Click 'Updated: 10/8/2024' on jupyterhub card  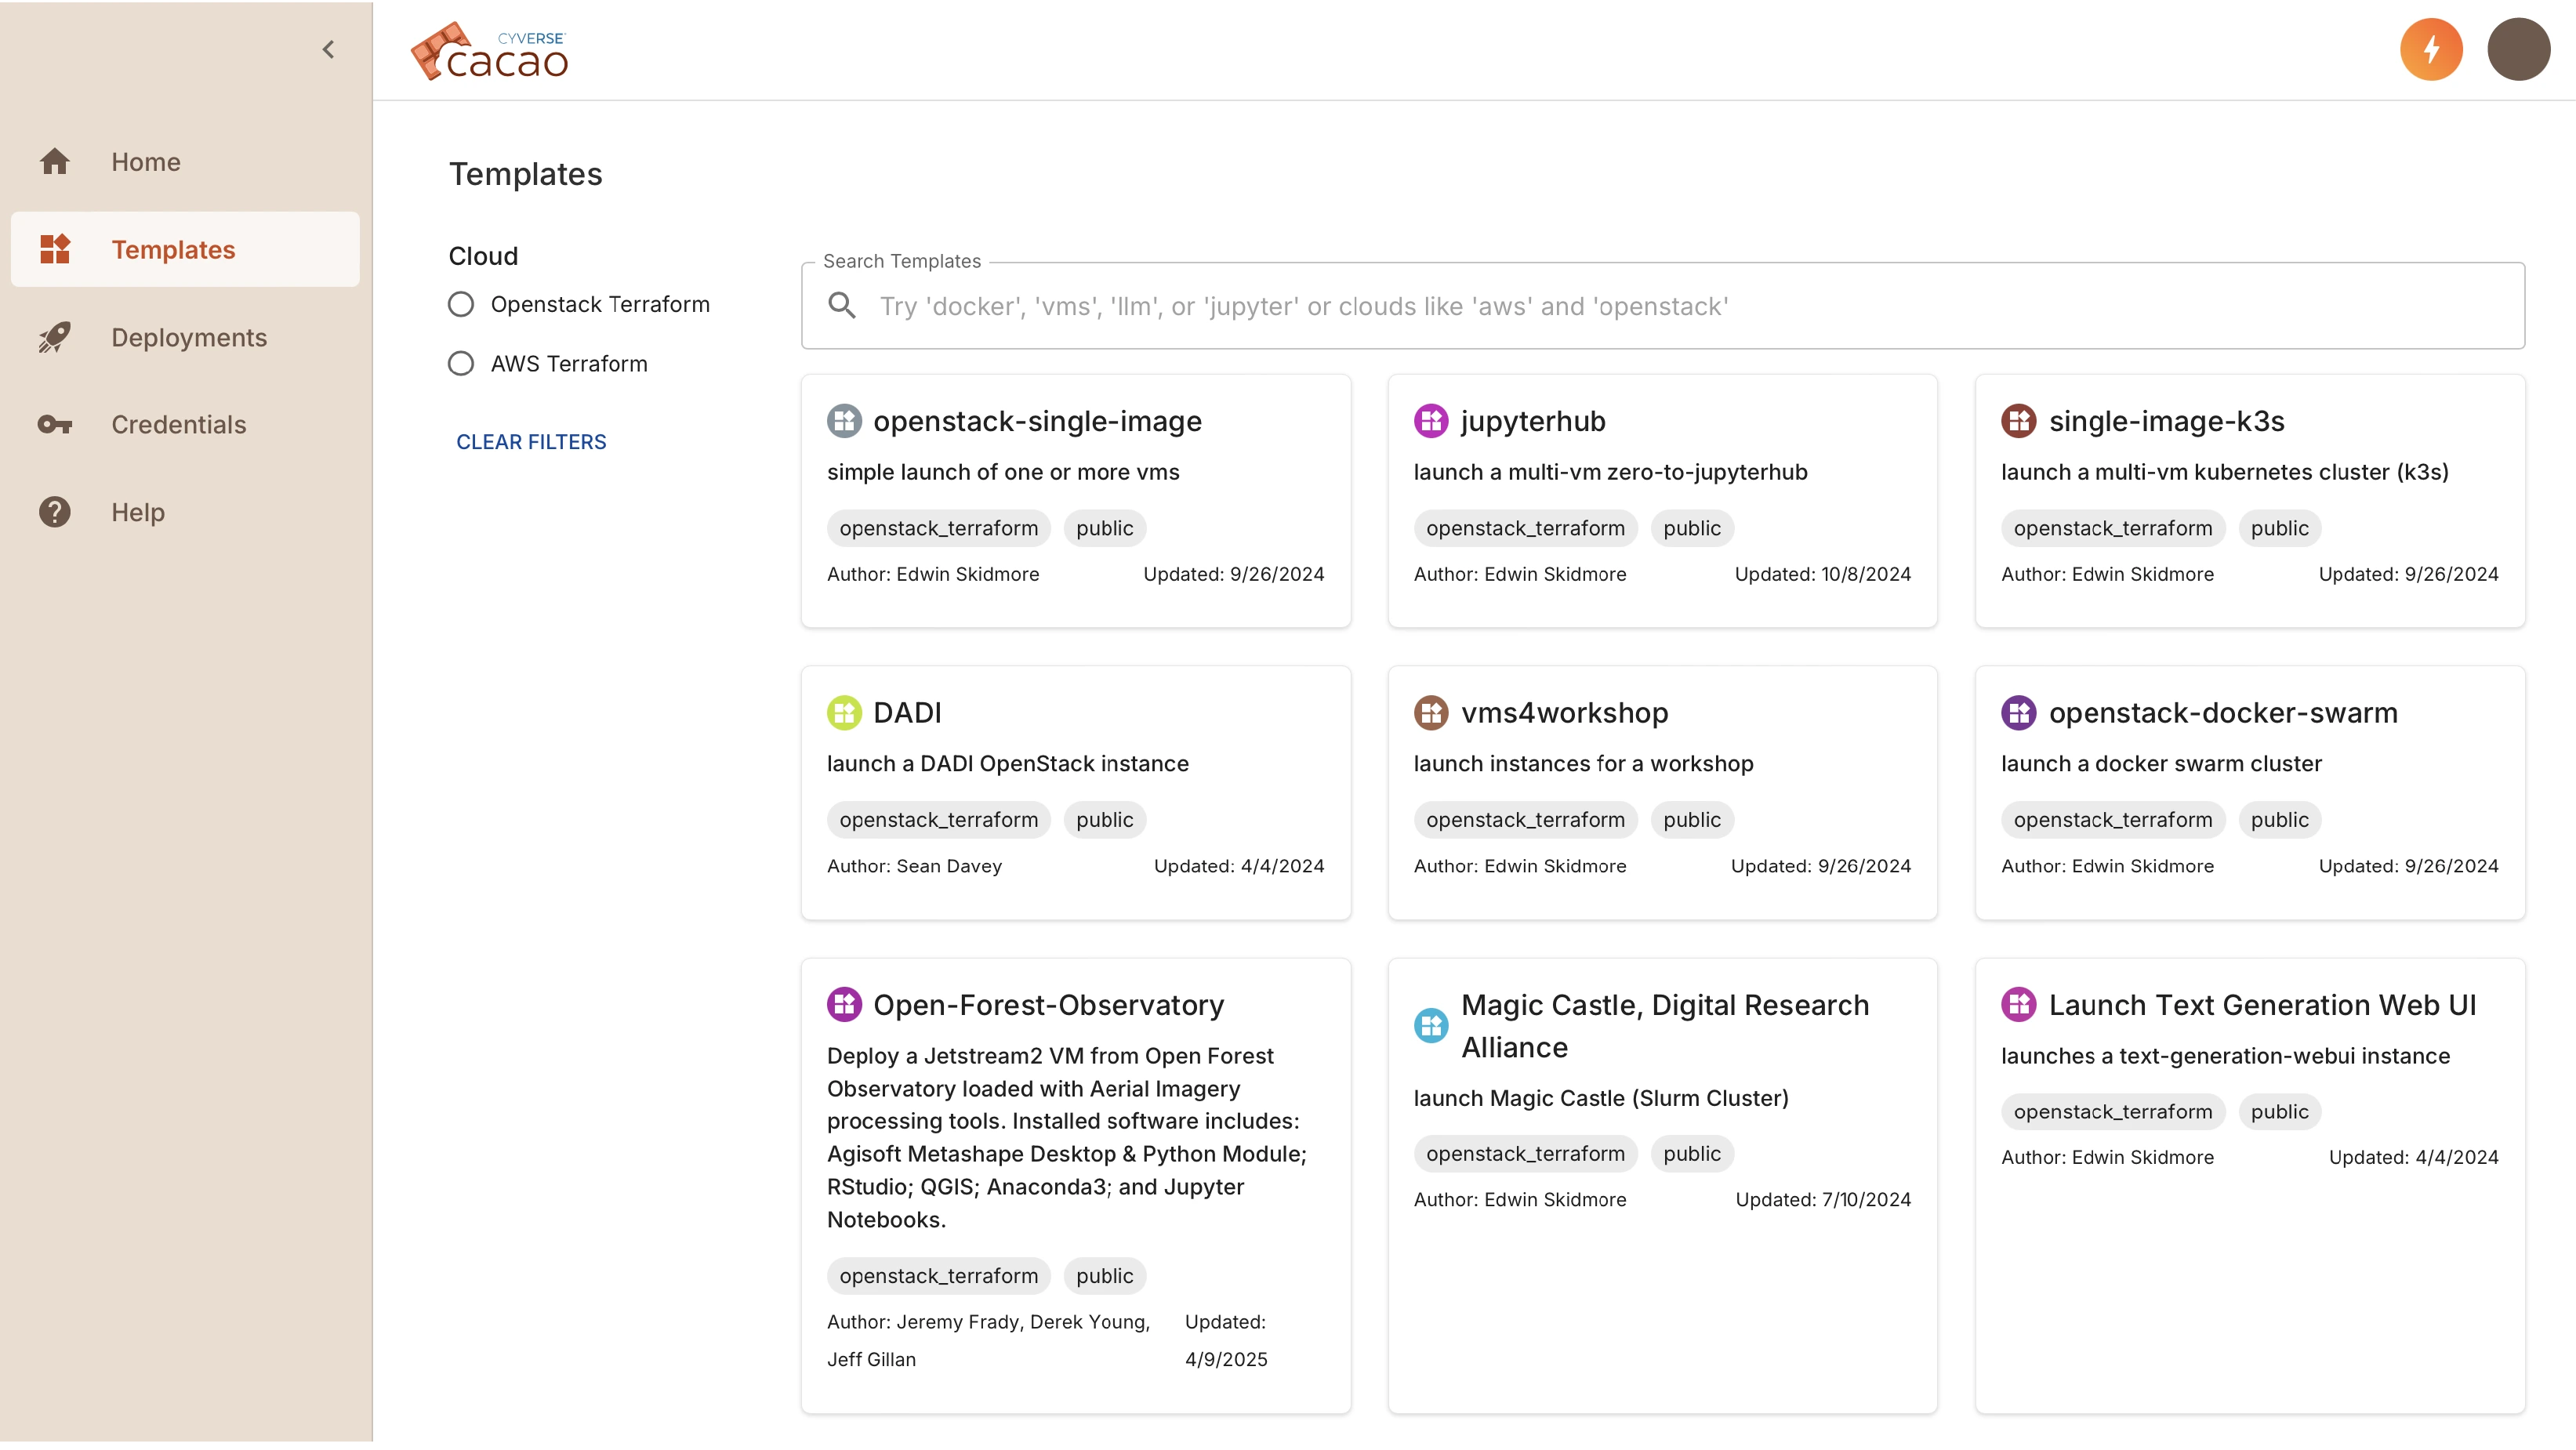click(x=1822, y=574)
